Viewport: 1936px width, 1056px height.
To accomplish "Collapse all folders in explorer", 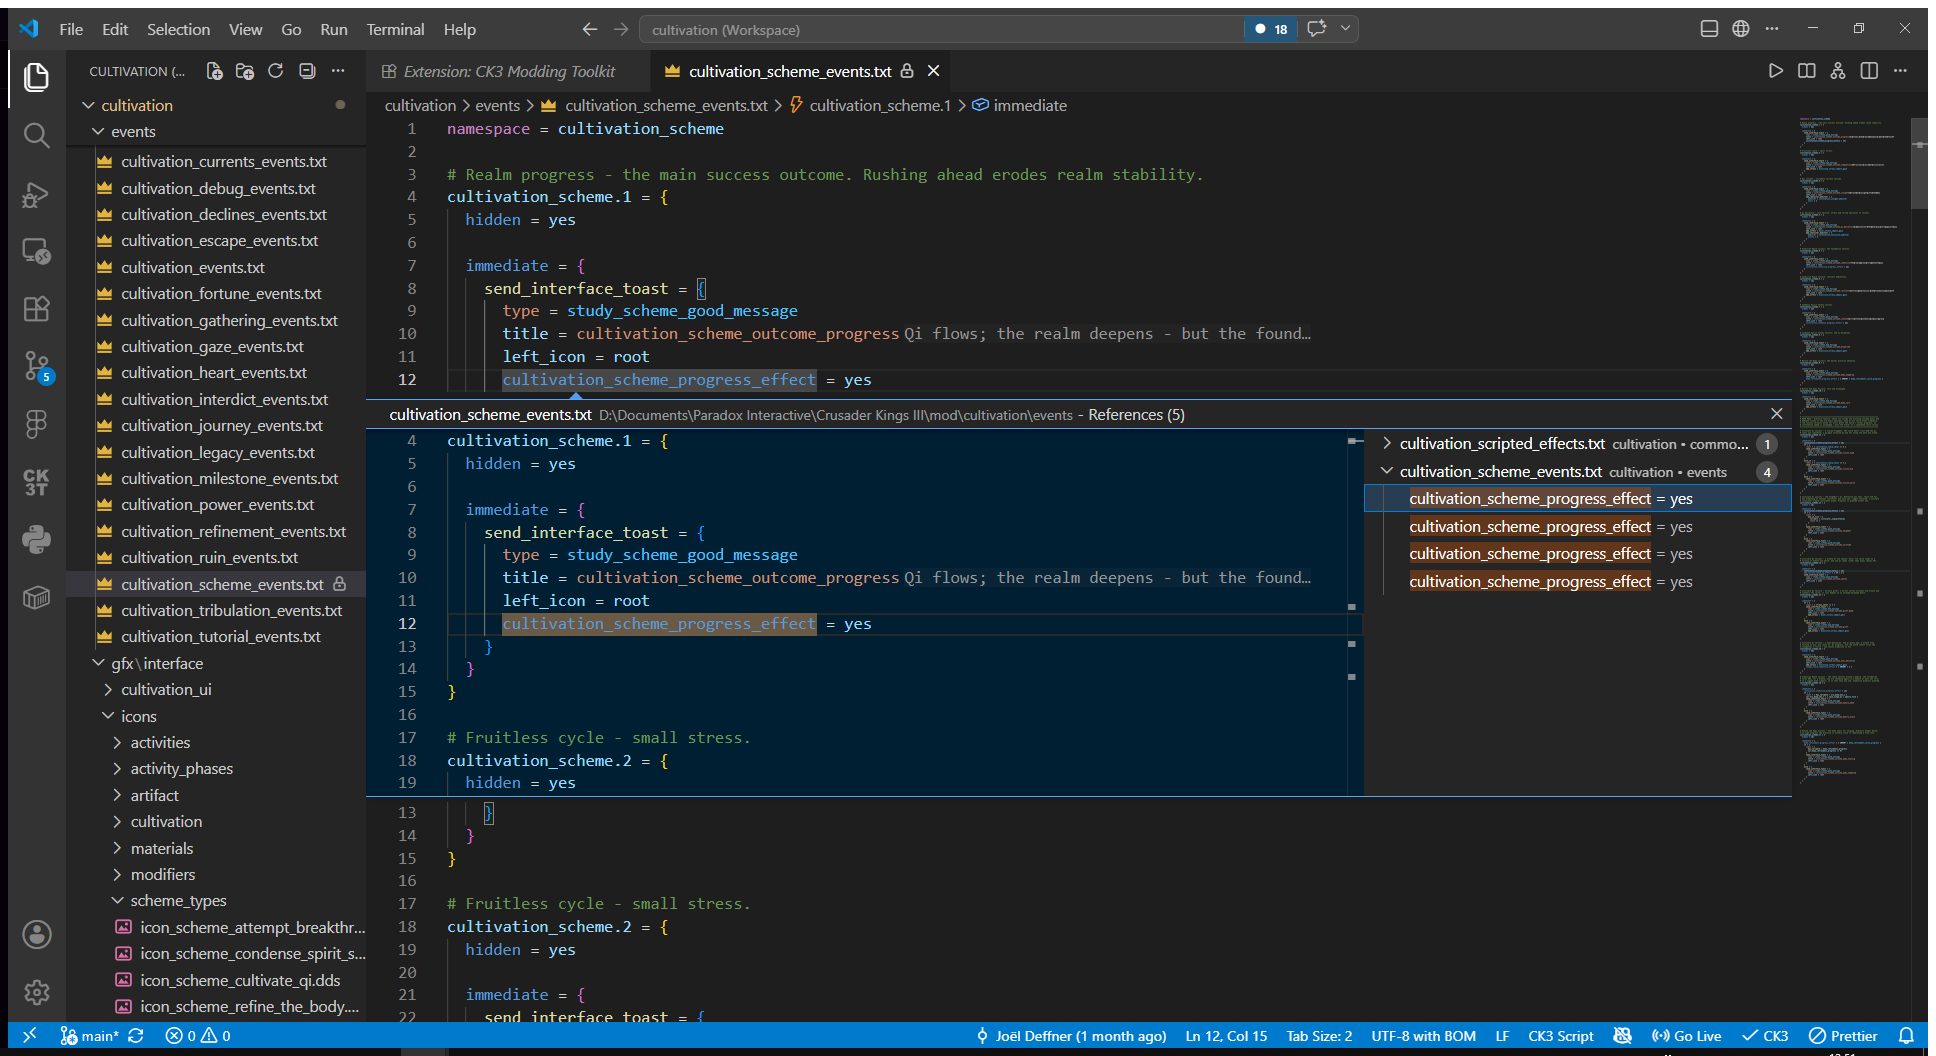I will [x=307, y=71].
